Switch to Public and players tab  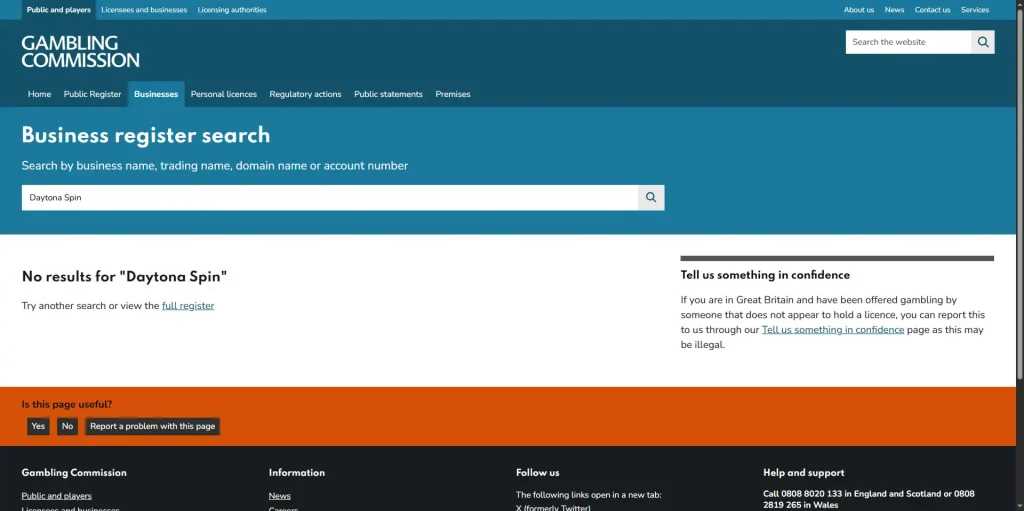point(59,10)
